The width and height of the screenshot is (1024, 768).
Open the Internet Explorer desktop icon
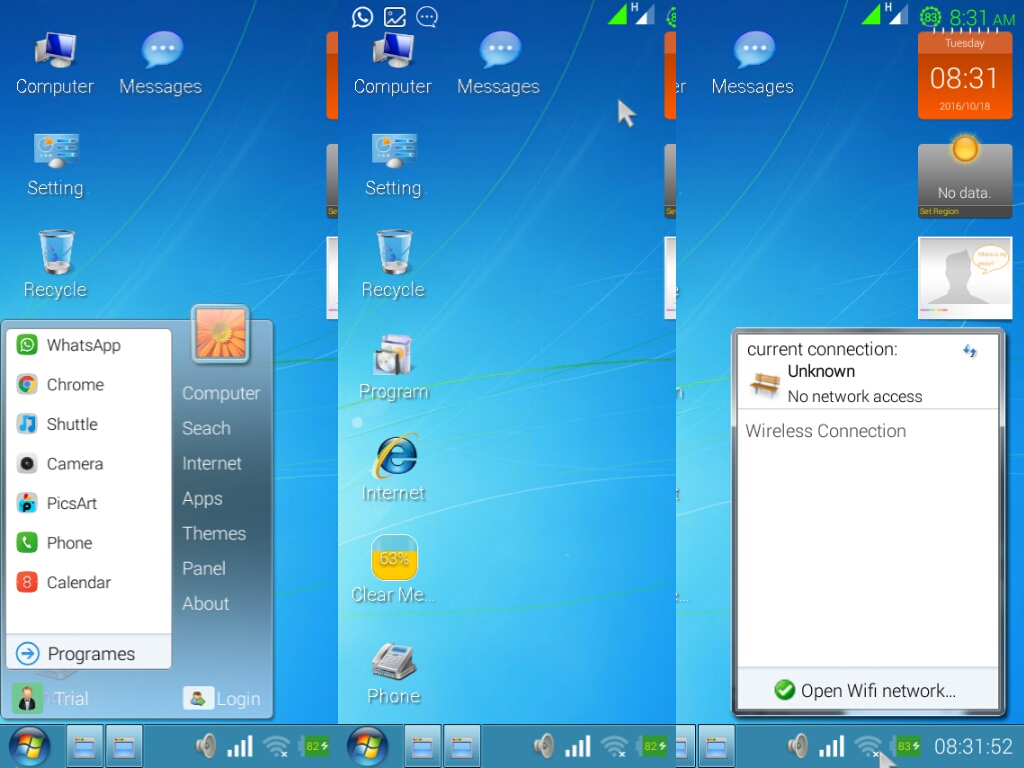pyautogui.click(x=394, y=468)
